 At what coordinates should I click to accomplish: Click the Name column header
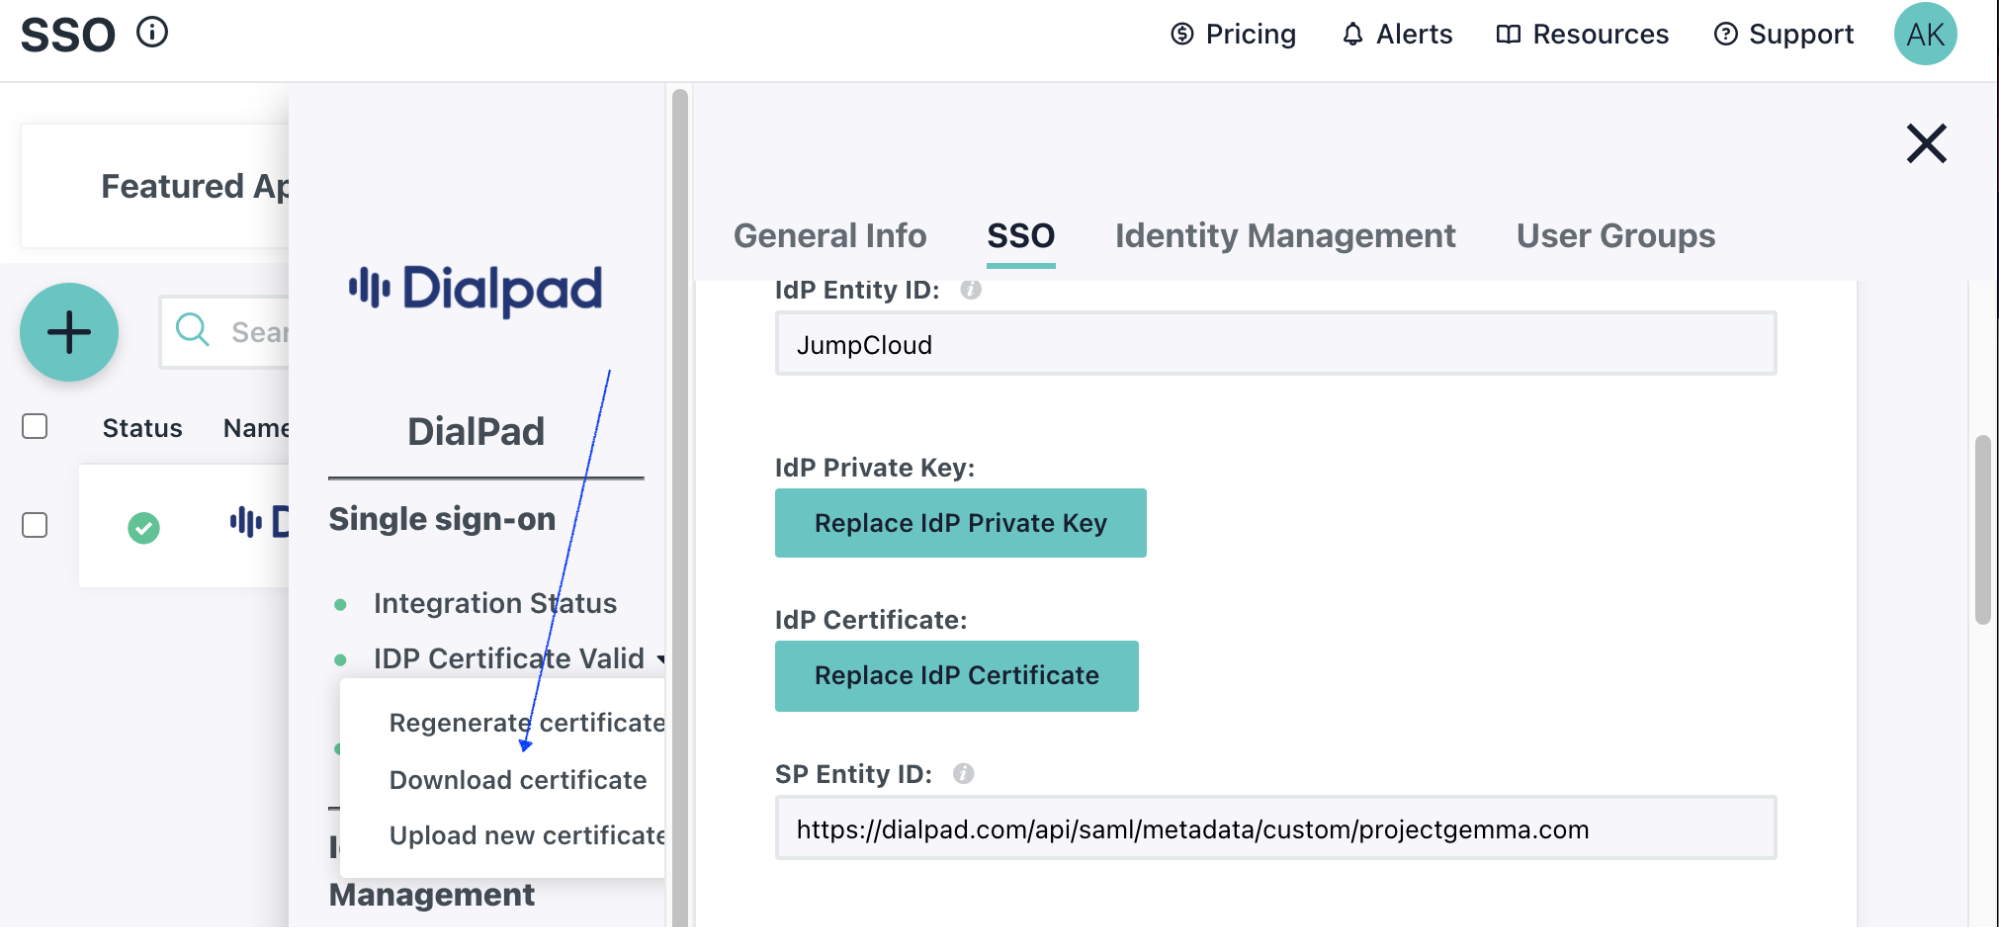tap(256, 428)
